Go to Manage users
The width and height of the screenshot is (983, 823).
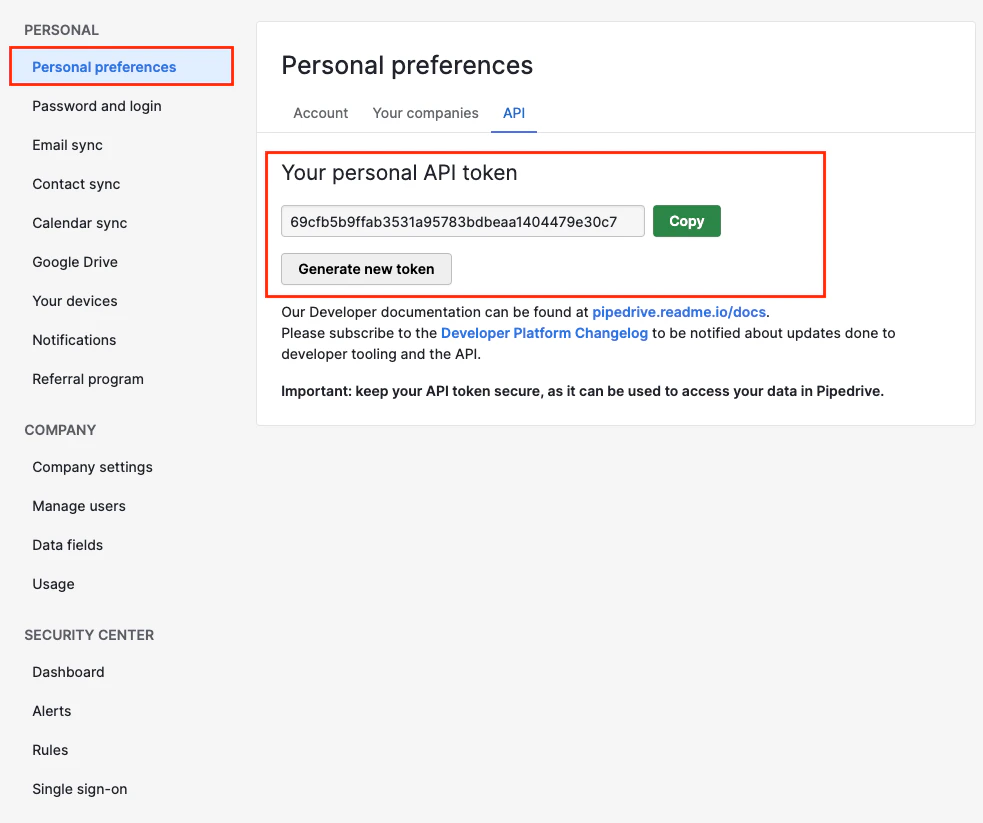pyautogui.click(x=78, y=506)
